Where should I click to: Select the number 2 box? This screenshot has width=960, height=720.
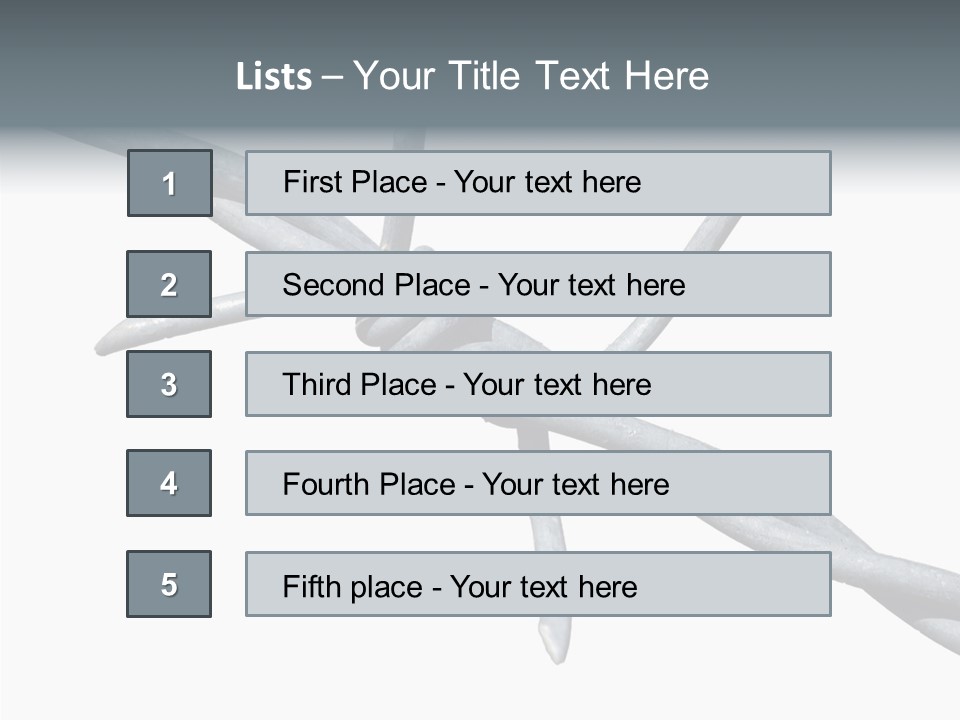(x=169, y=284)
